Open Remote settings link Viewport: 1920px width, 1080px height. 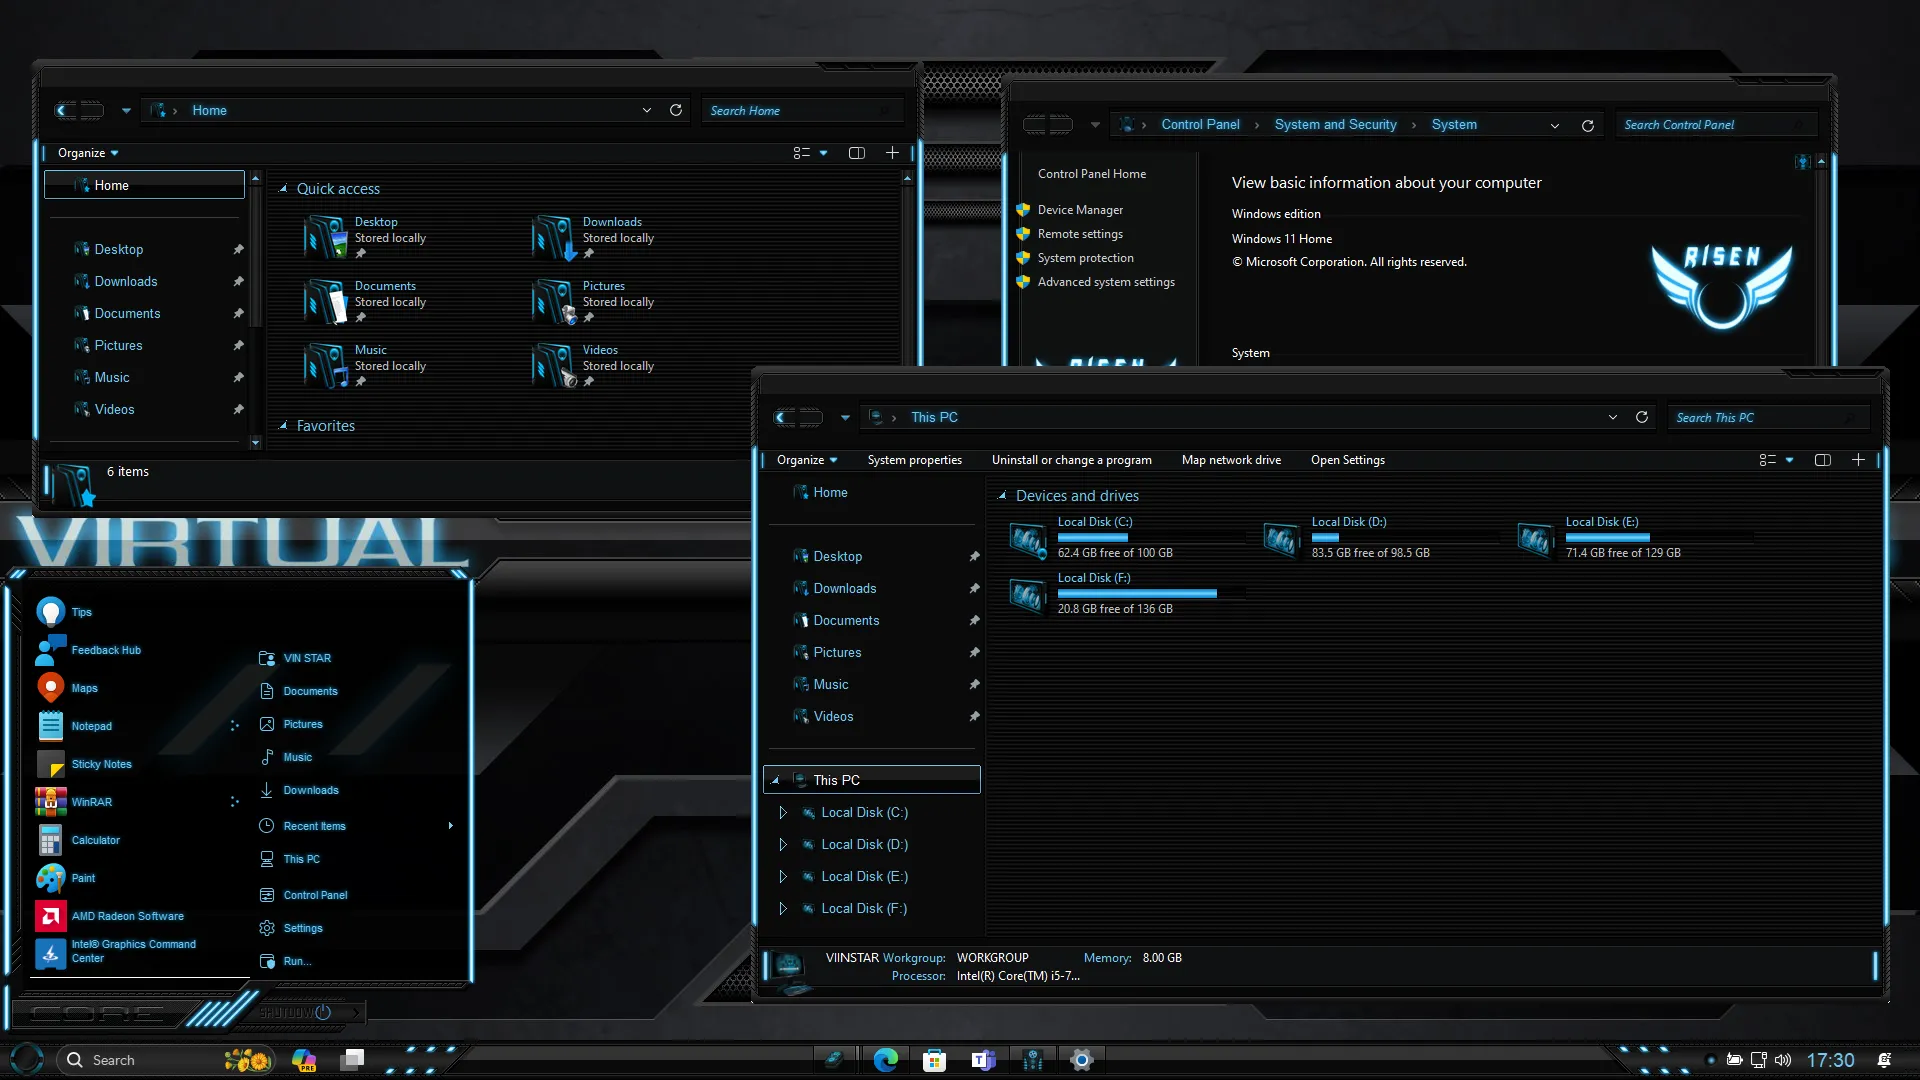click(1080, 234)
